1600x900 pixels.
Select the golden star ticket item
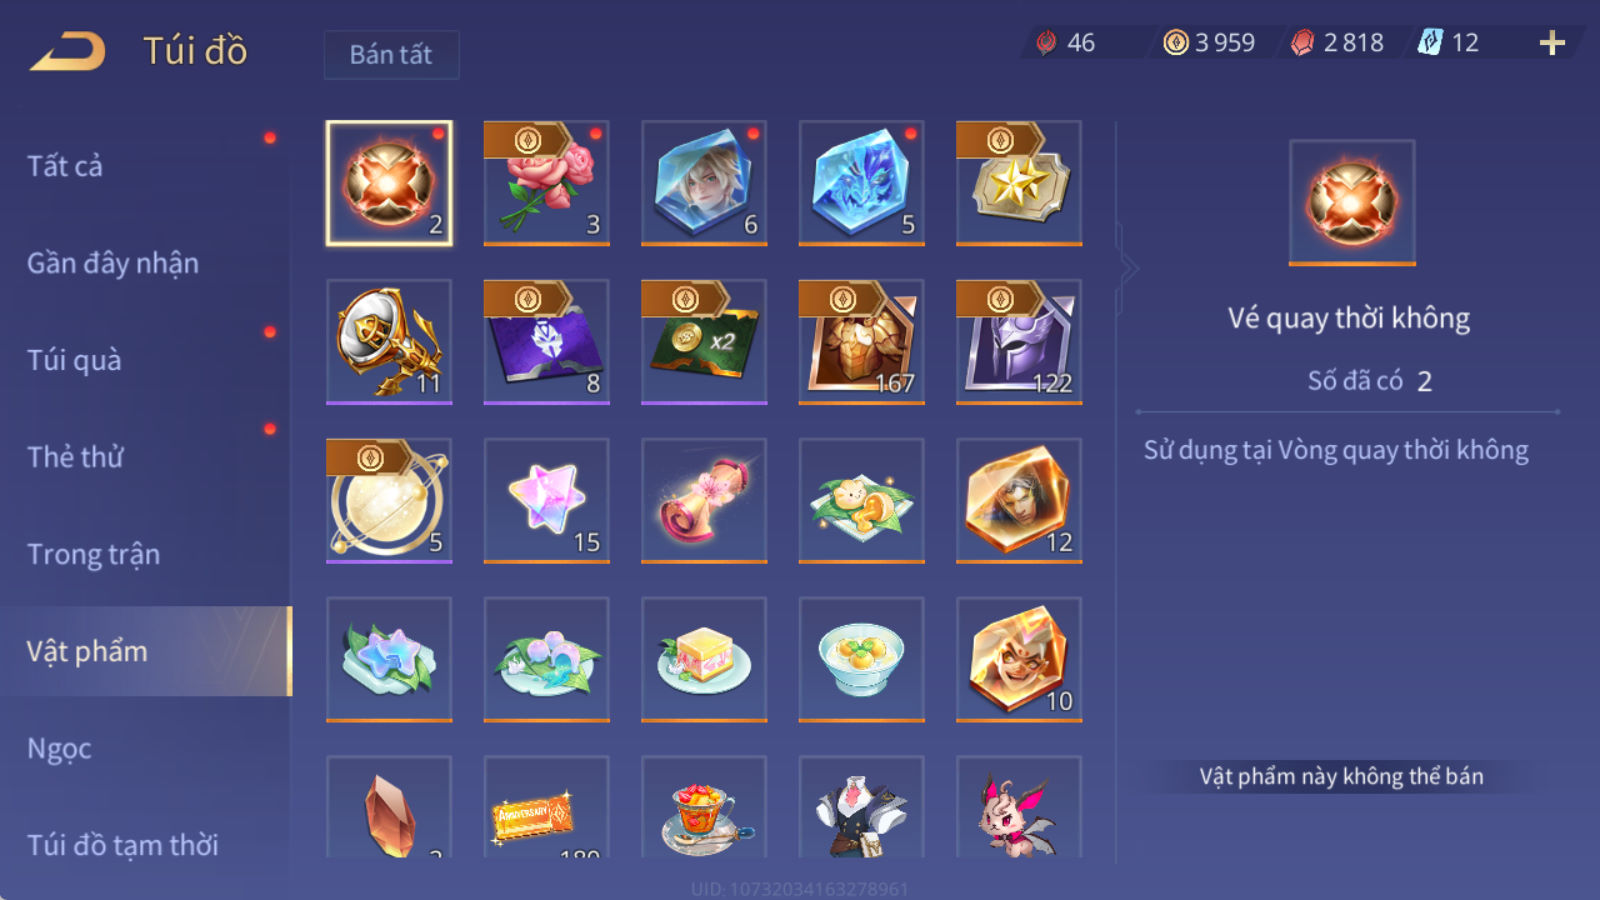(x=1019, y=183)
